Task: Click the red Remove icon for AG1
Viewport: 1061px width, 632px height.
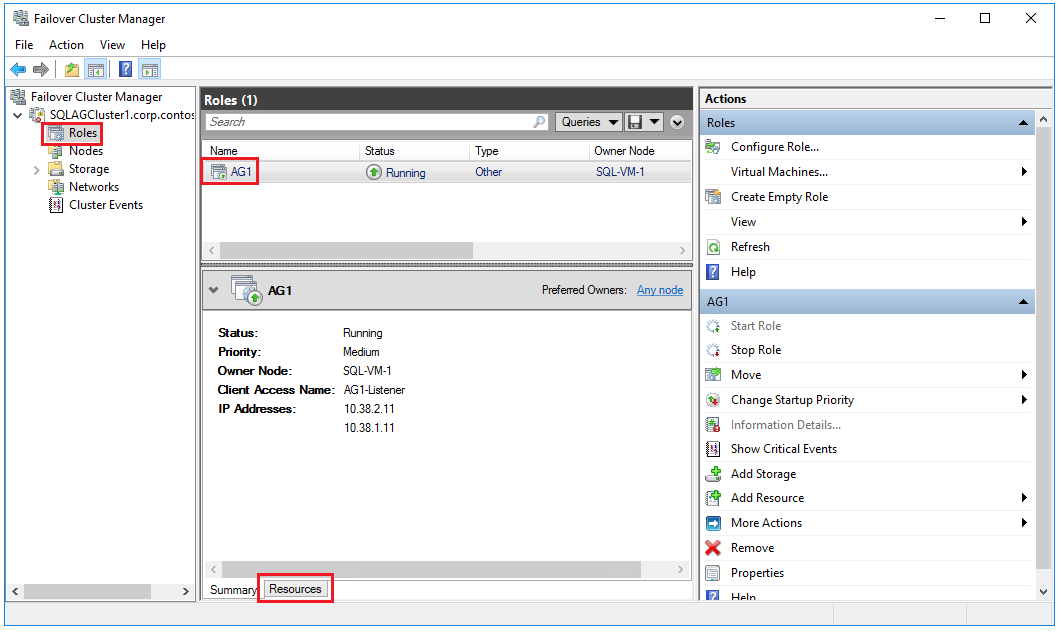Action: tap(714, 548)
